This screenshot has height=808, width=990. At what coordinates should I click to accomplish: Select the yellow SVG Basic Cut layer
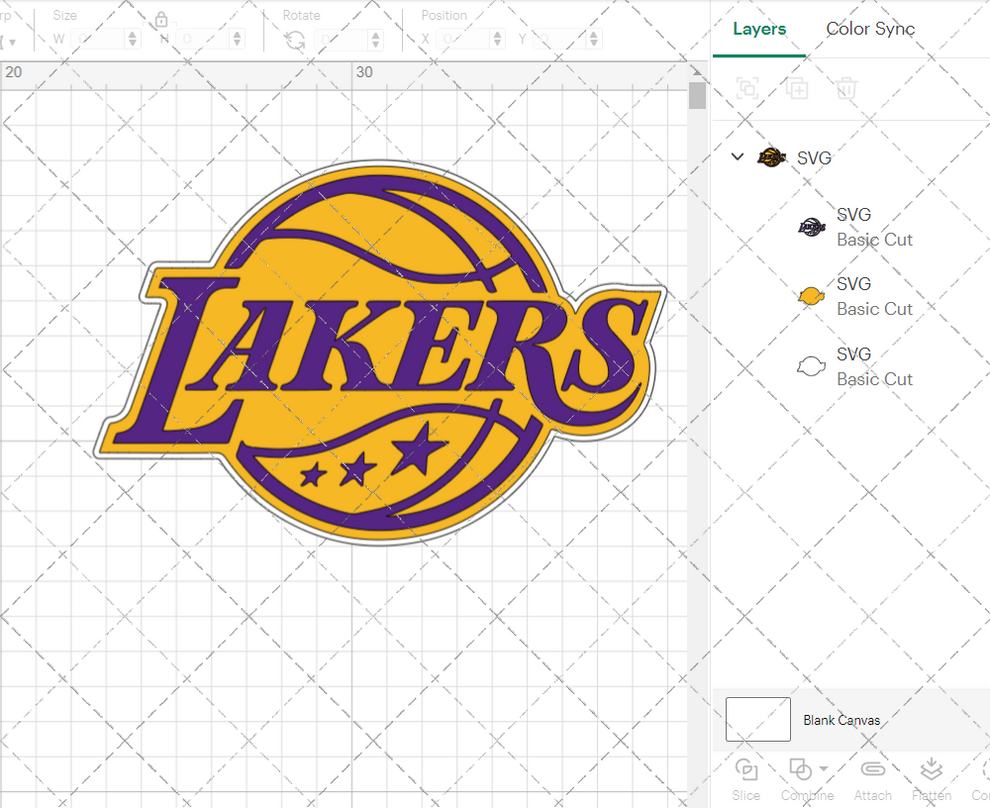click(x=811, y=295)
